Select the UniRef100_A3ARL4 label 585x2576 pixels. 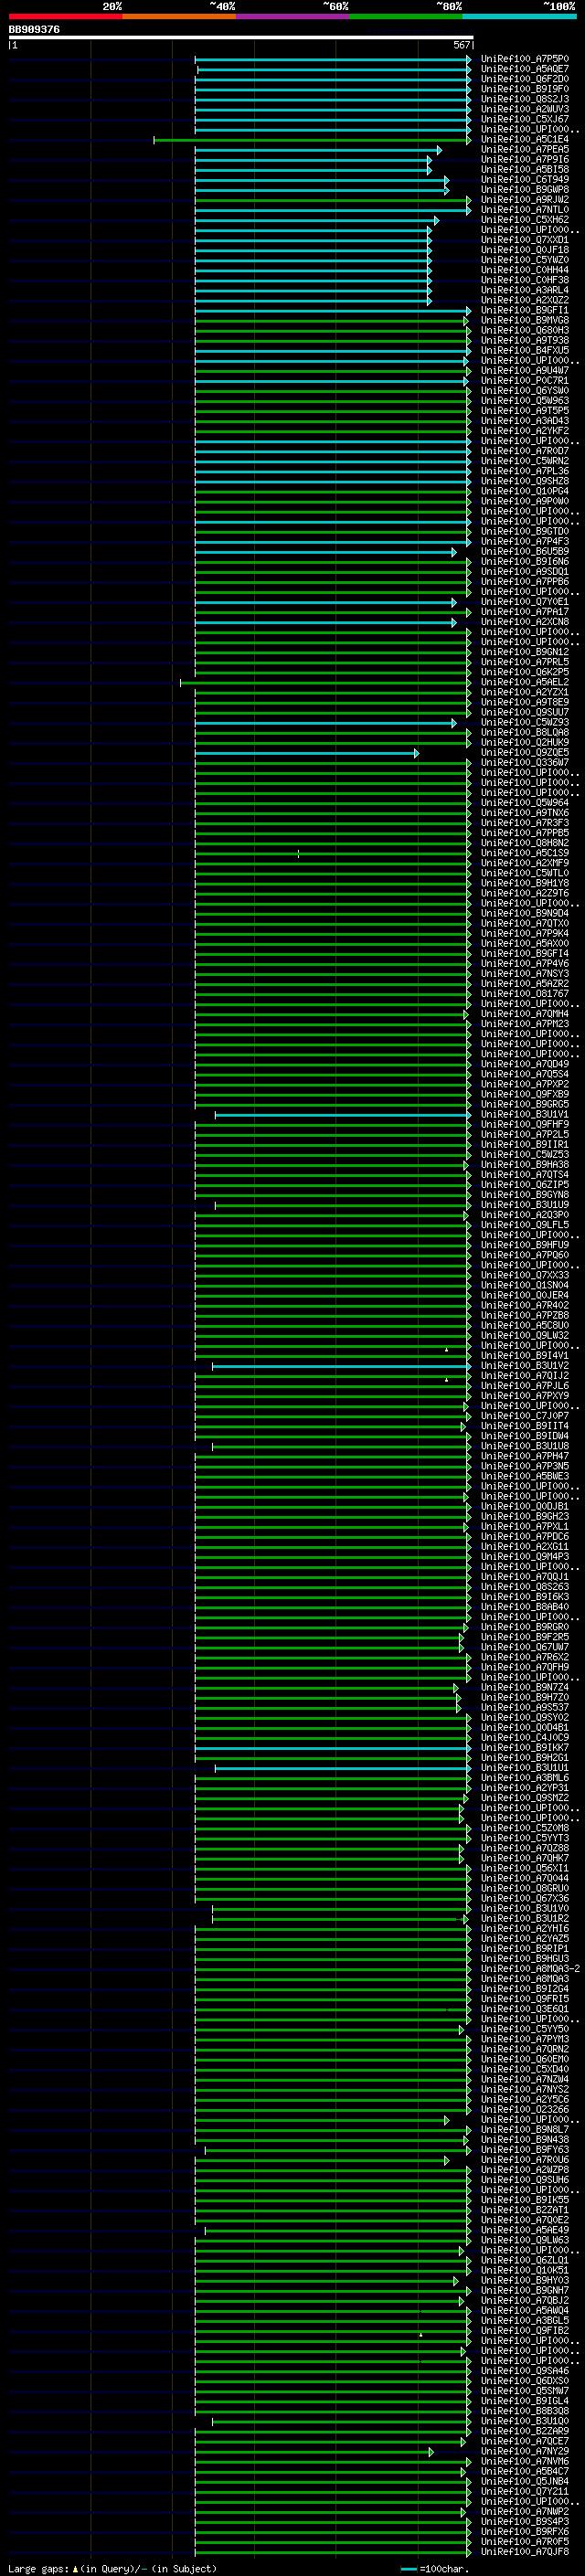(x=524, y=291)
